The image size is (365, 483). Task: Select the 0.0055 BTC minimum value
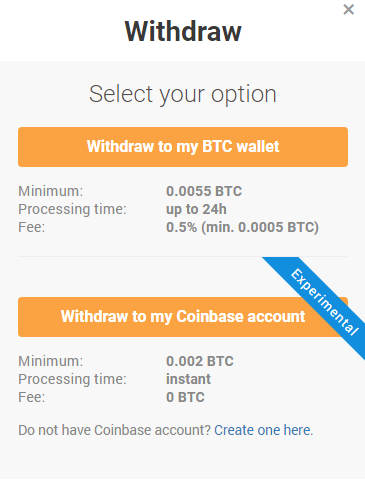point(204,191)
